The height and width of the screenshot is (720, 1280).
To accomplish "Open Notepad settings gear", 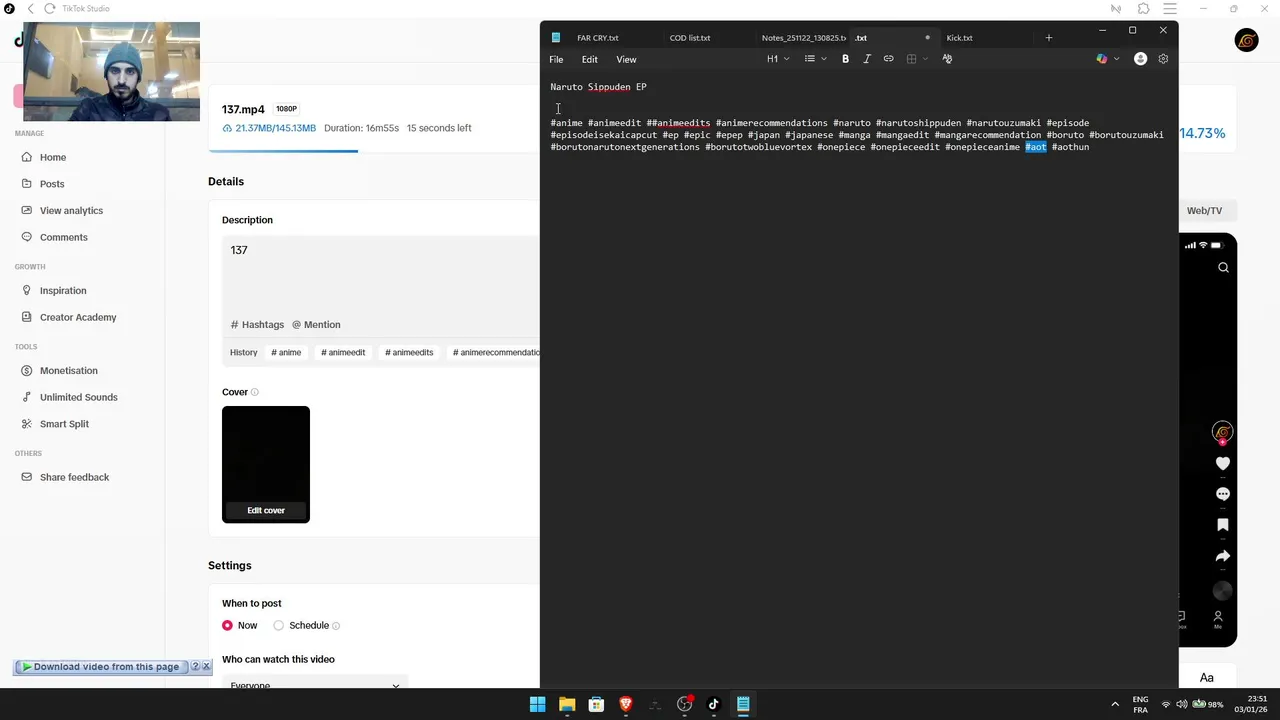I will click(x=1163, y=59).
